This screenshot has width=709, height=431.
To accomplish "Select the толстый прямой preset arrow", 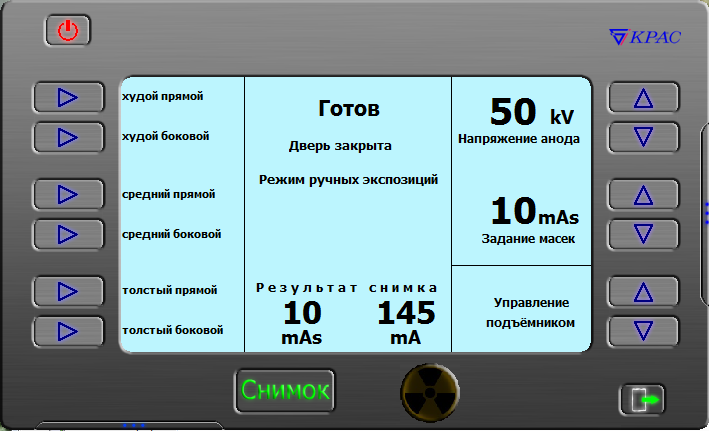I will [x=68, y=291].
